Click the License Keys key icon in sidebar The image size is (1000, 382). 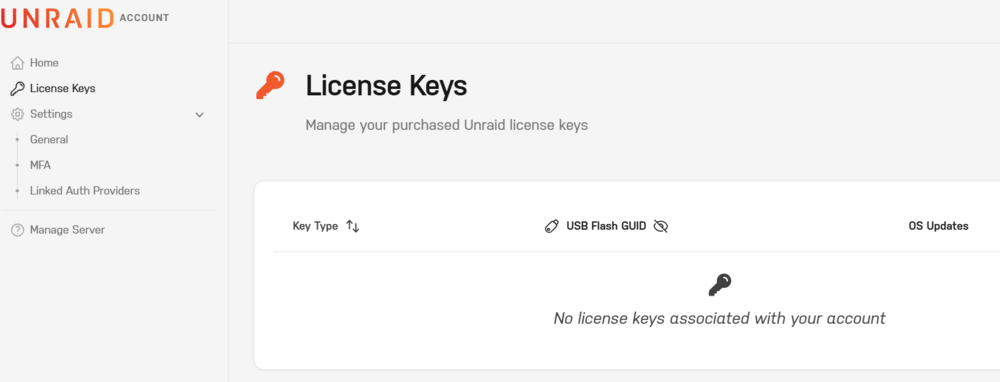17,89
